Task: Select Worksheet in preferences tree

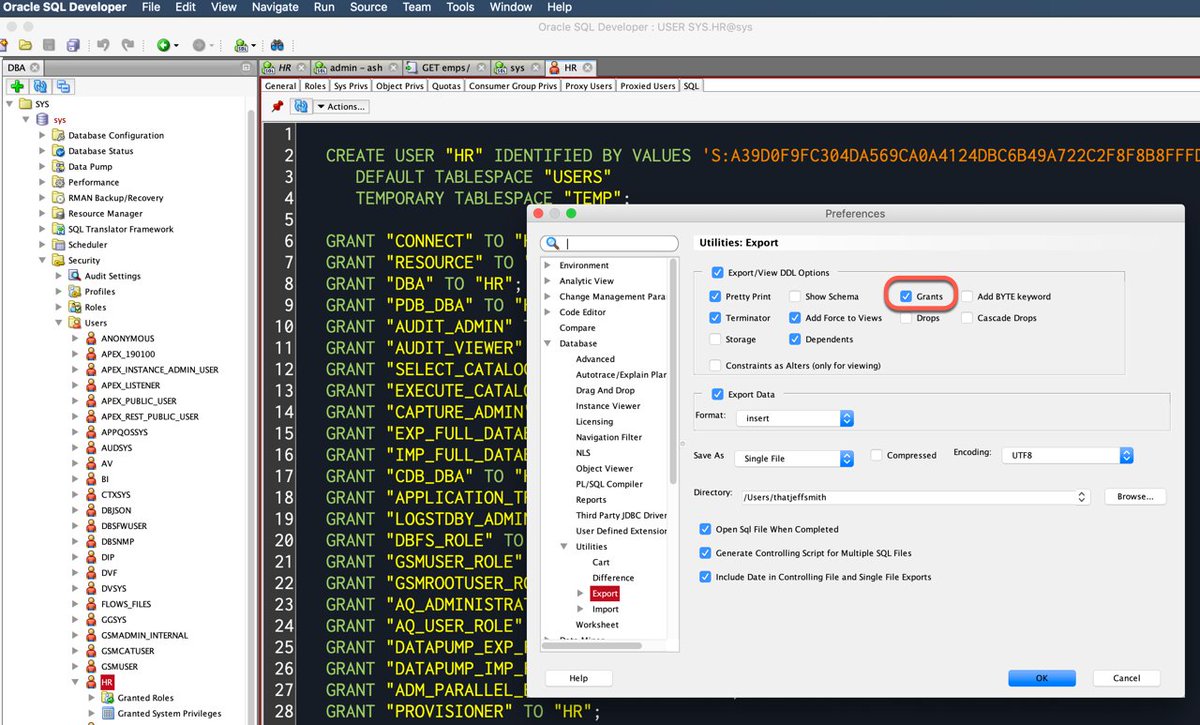Action: 597,625
